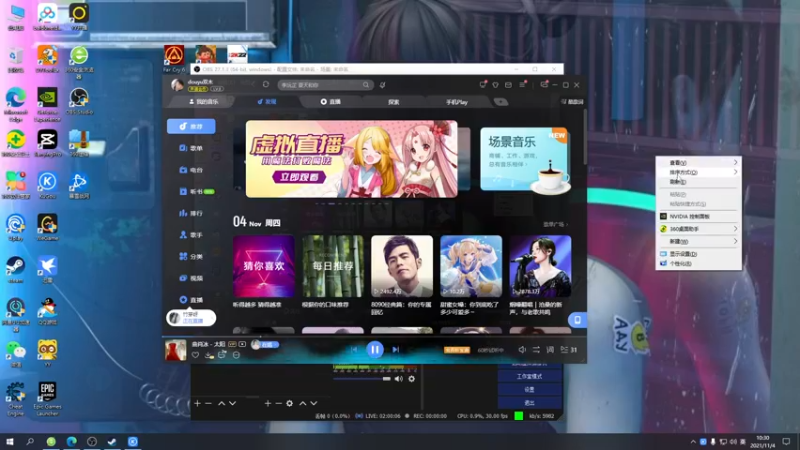The height and width of the screenshot is (450, 800).
Task: Open the mail messages icon in the title bar
Action: click(x=508, y=85)
